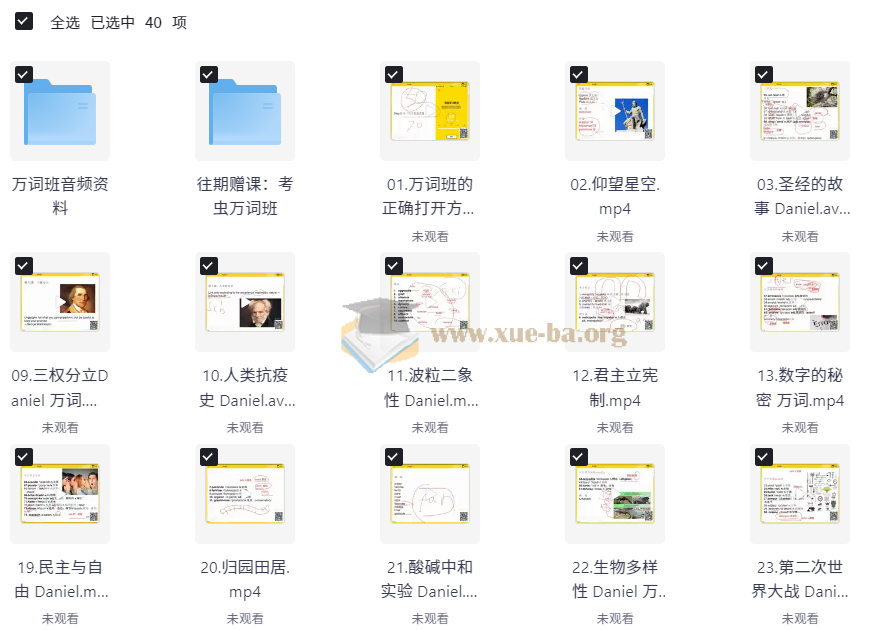Open 21.酸碱中和实验 Daniel thumbnail
The width and height of the screenshot is (883, 630).
(430, 494)
